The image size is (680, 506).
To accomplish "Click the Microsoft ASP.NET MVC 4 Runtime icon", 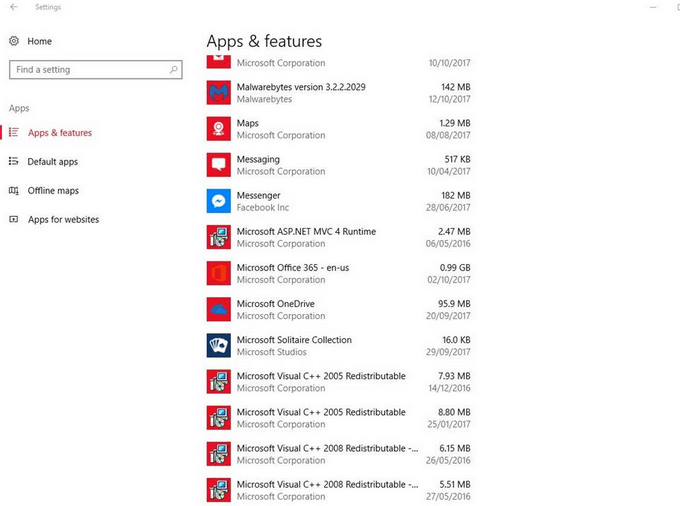I will [219, 237].
